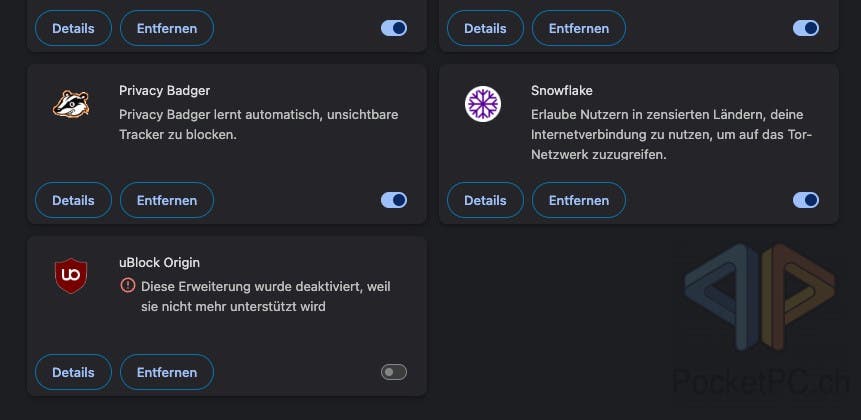This screenshot has height=420, width=861.
Task: Click Entfernen on the Snowflake card
Action: click(579, 200)
